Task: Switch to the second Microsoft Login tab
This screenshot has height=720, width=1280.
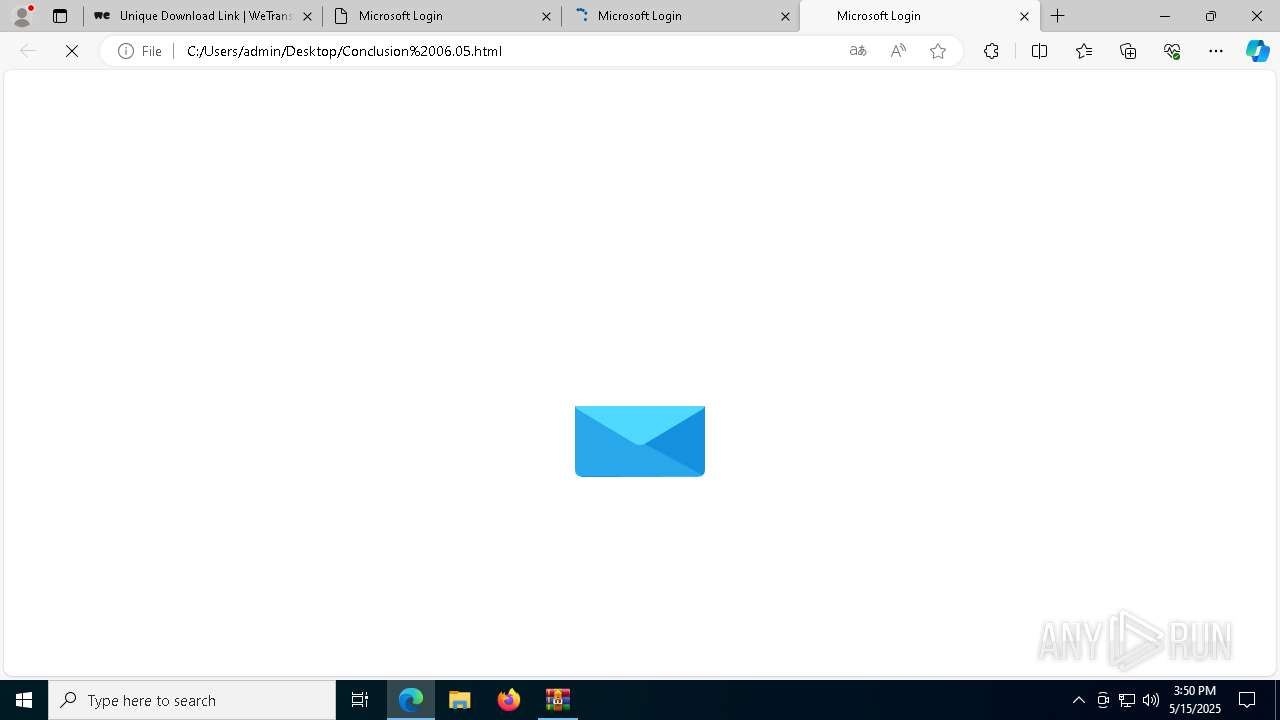Action: (441, 16)
